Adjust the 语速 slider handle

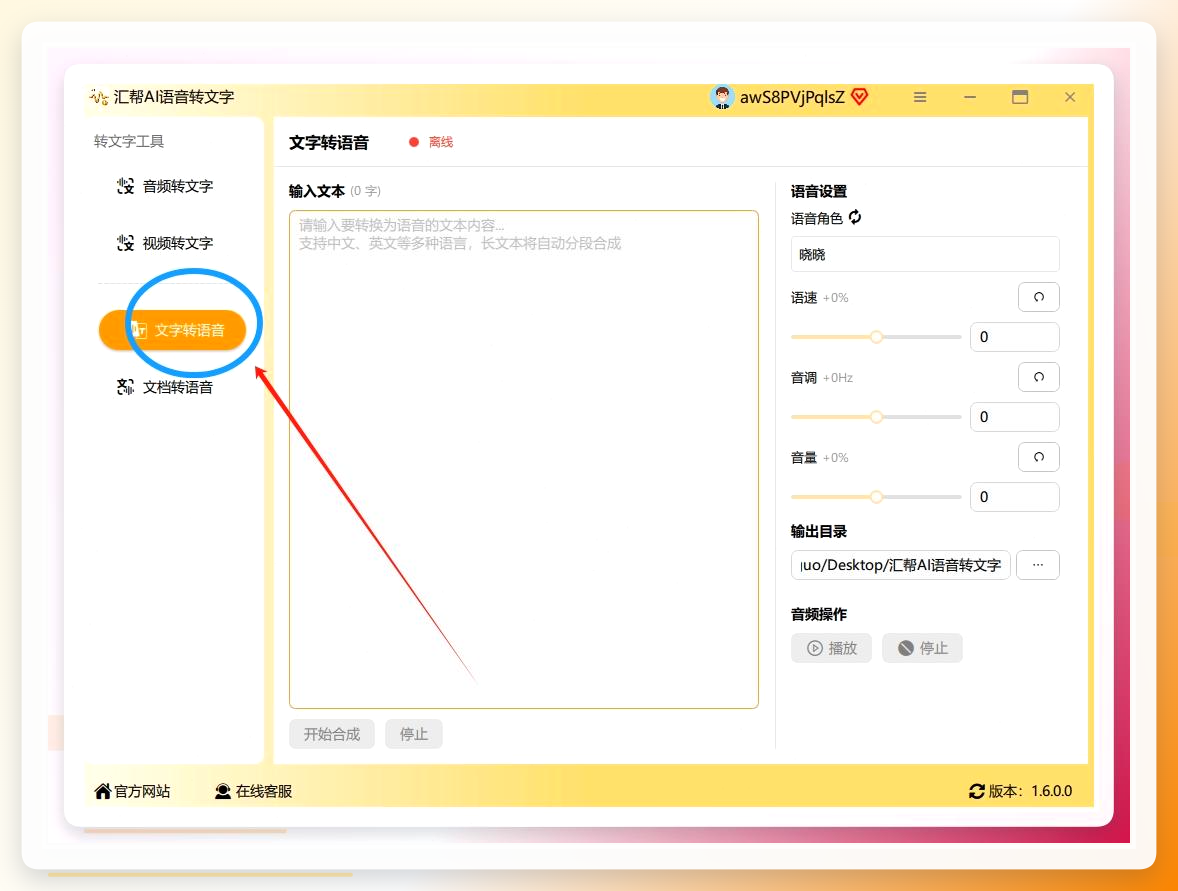(876, 337)
